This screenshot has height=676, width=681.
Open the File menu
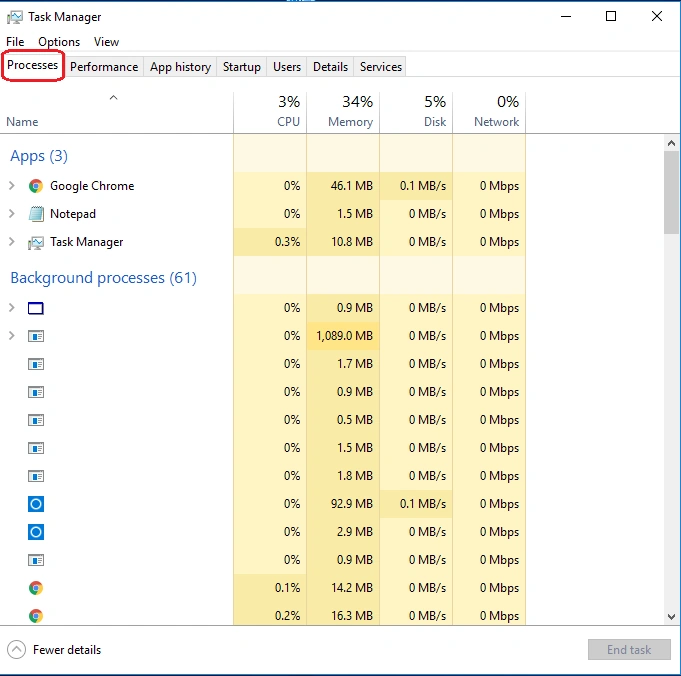point(15,42)
